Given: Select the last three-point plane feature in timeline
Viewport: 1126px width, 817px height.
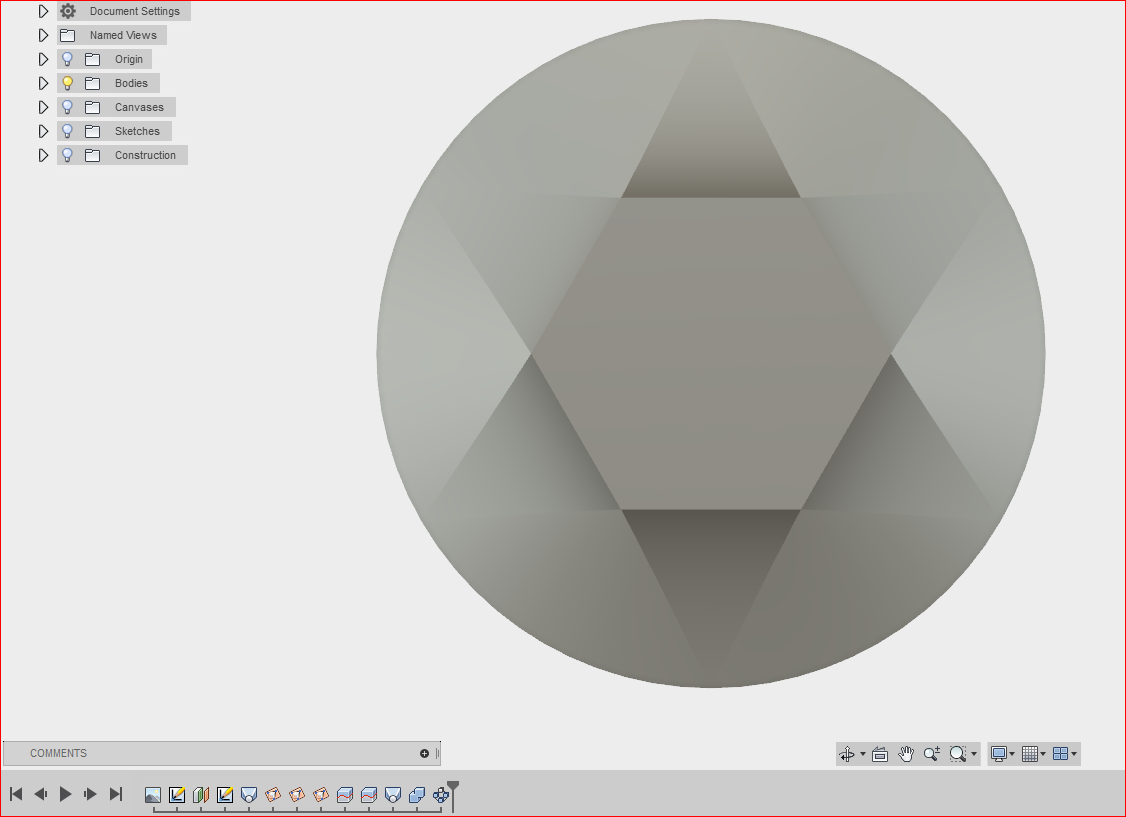Looking at the screenshot, I should point(321,795).
